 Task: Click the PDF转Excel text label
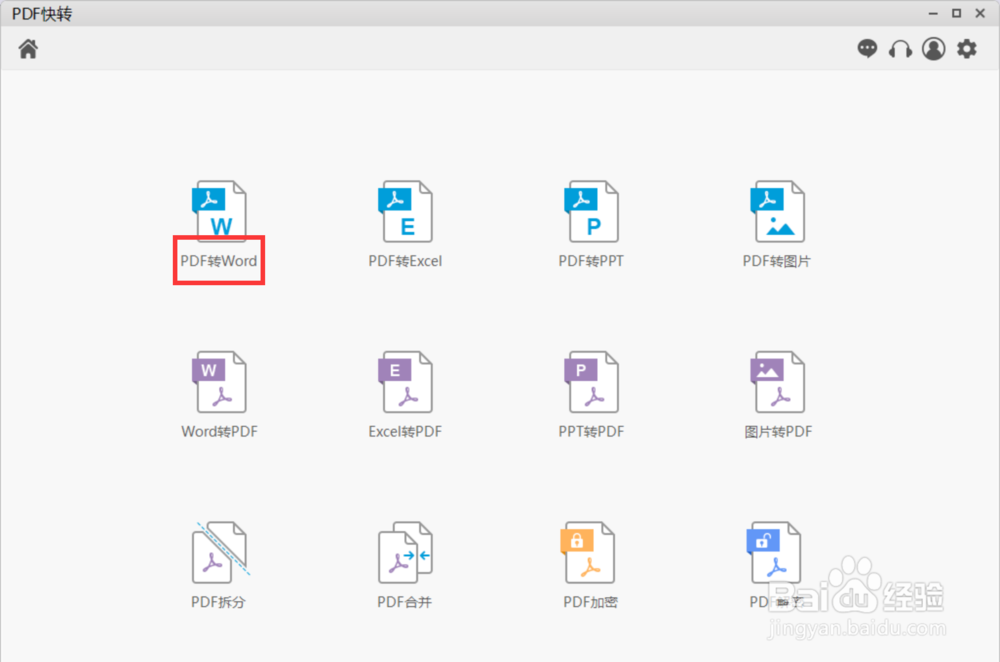[405, 261]
